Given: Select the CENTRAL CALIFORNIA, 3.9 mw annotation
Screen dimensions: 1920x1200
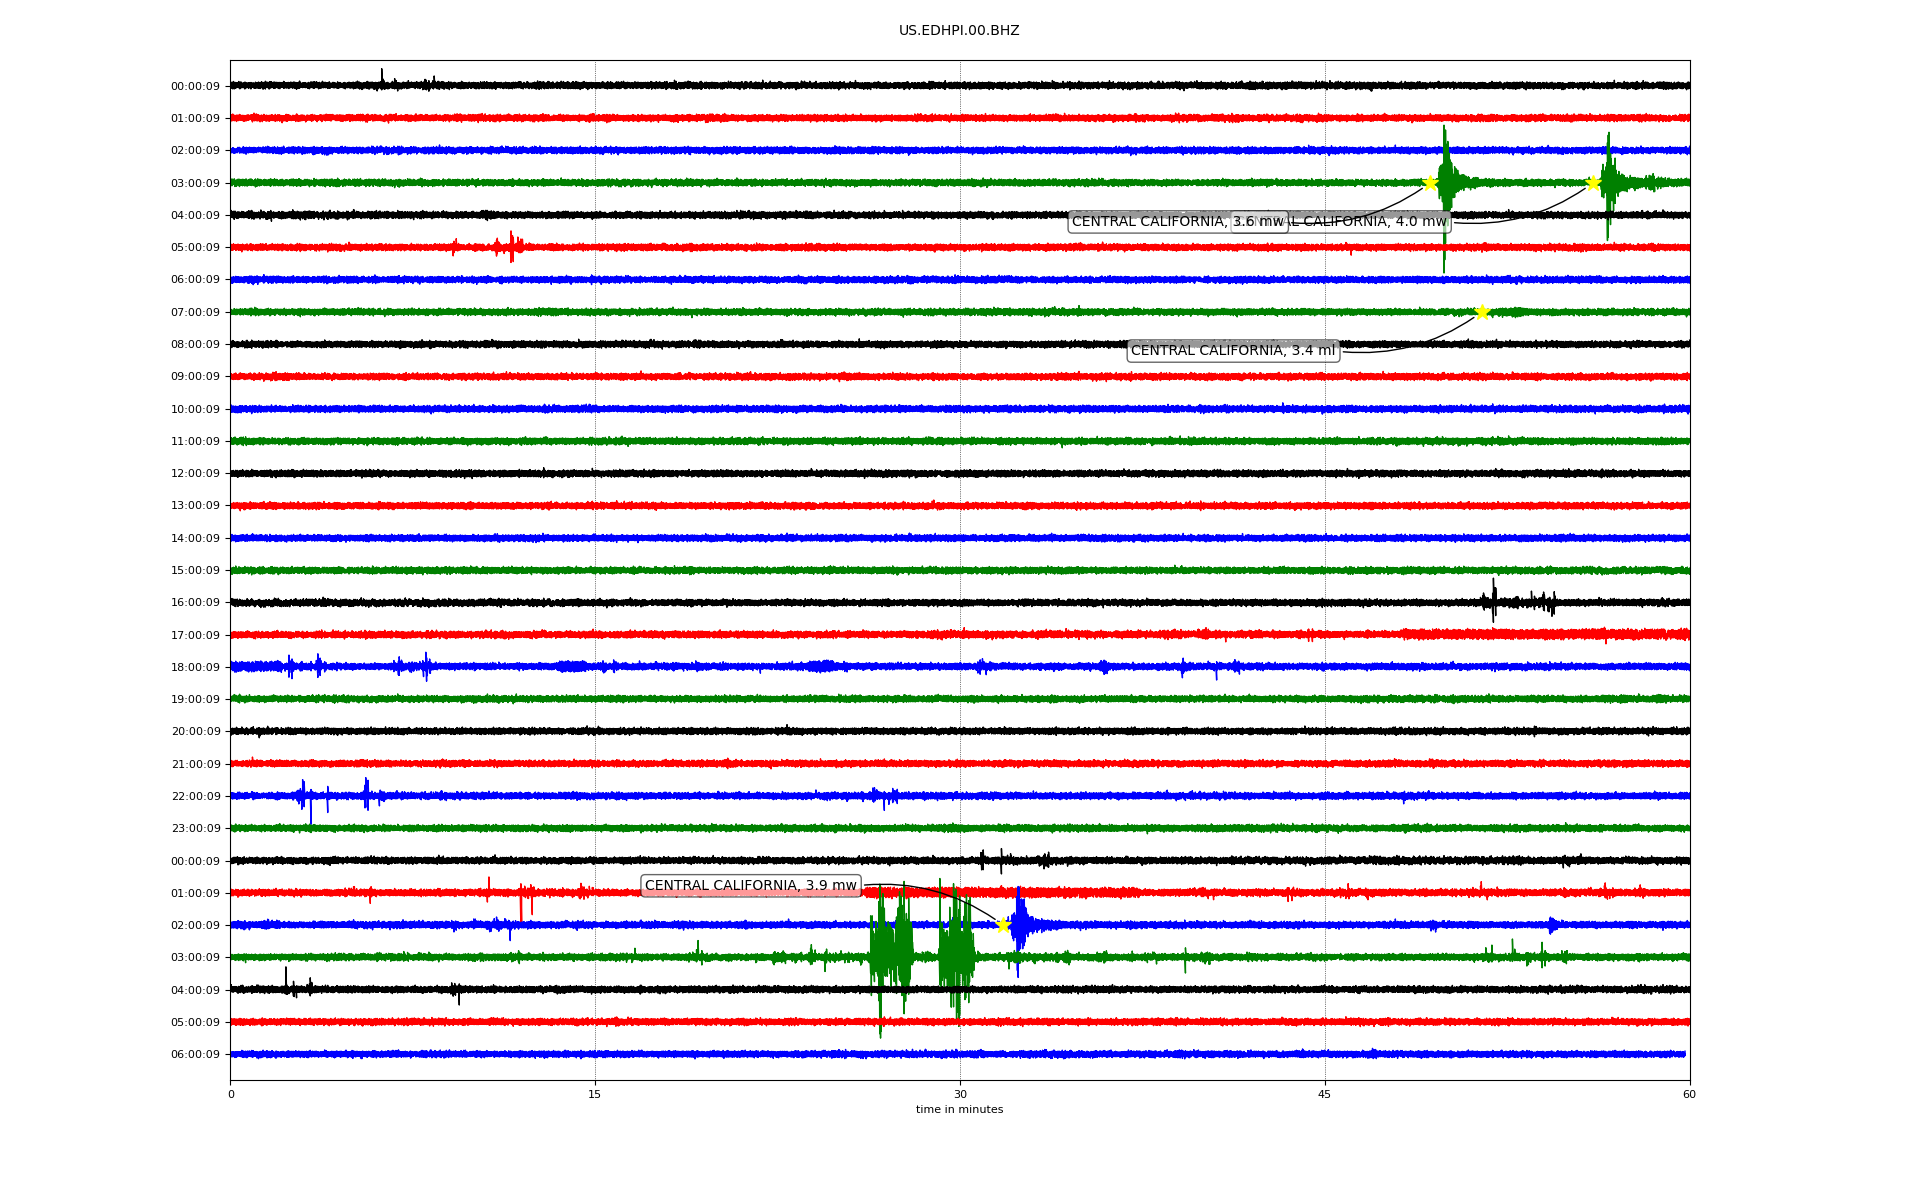Looking at the screenshot, I should tap(750, 886).
